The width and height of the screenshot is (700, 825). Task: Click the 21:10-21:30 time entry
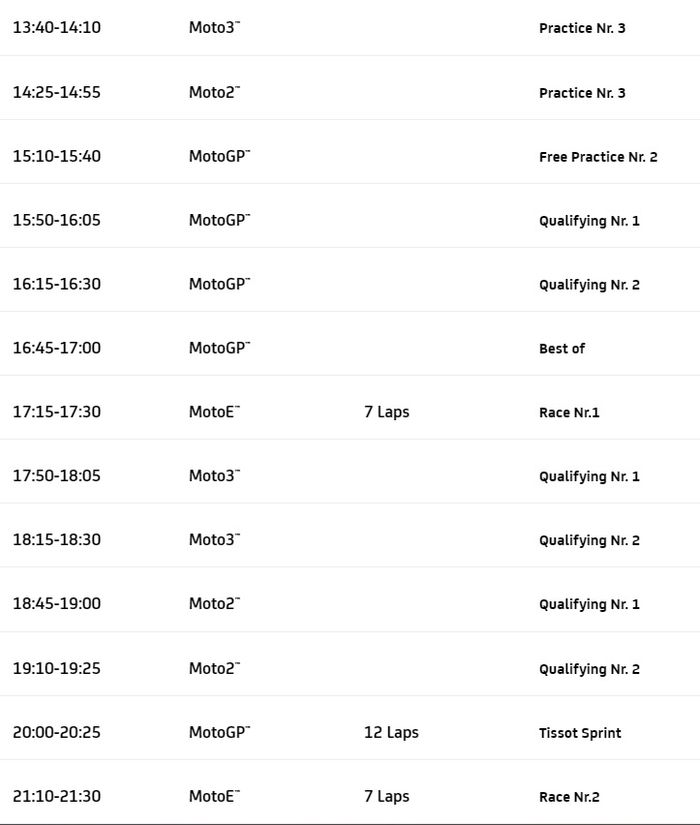[56, 797]
